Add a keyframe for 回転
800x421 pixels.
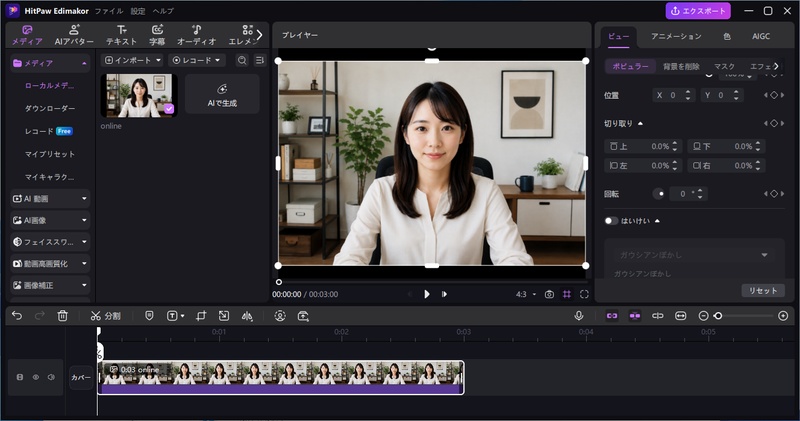pyautogui.click(x=774, y=194)
